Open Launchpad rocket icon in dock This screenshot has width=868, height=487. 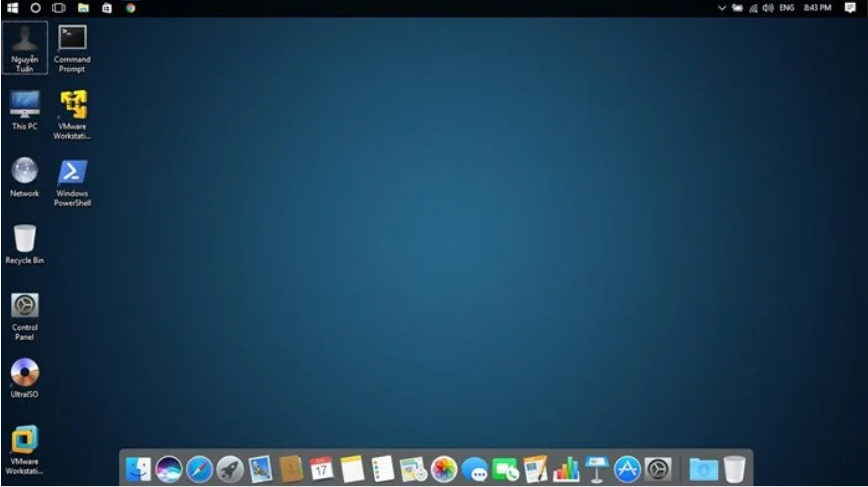(x=230, y=469)
